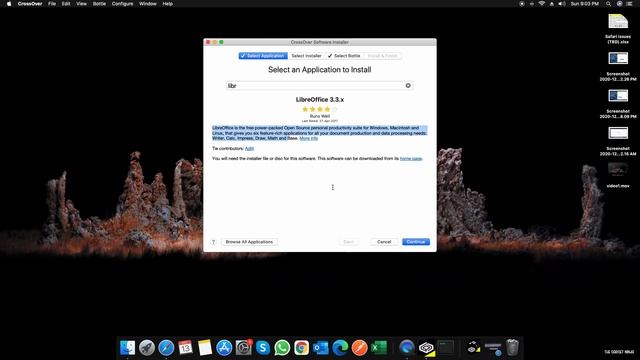Switch to the Select Application step

point(263,56)
